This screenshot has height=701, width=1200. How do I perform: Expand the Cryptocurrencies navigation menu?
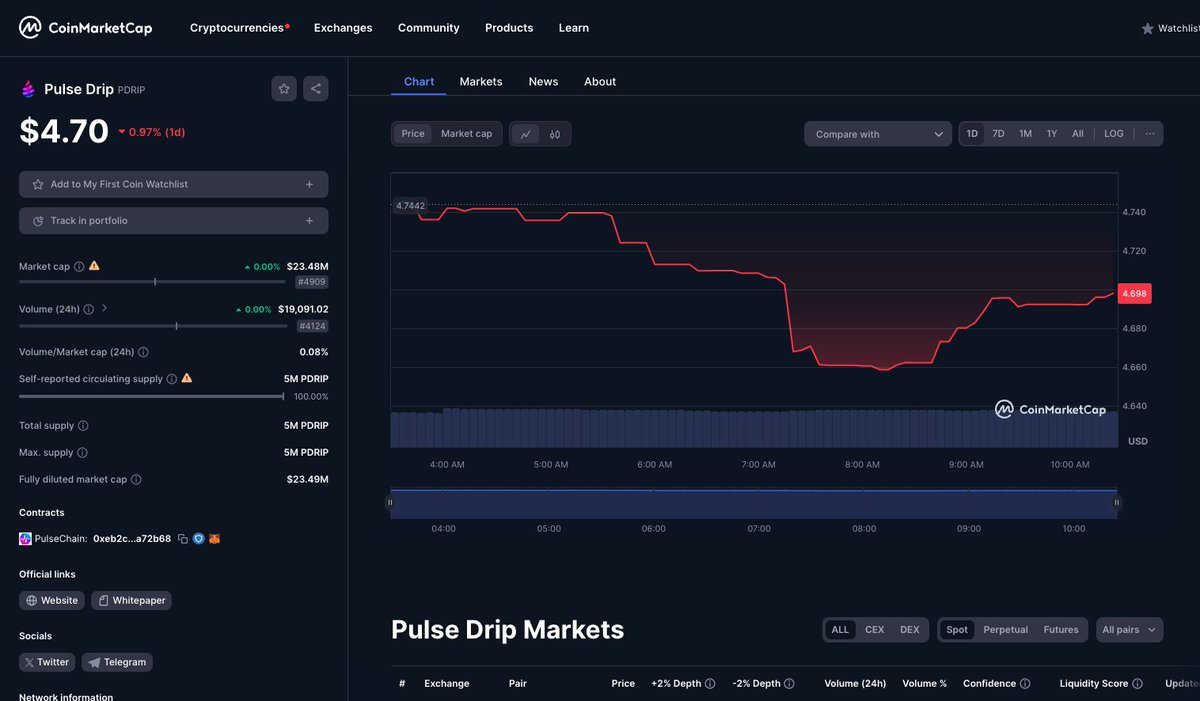pos(236,27)
